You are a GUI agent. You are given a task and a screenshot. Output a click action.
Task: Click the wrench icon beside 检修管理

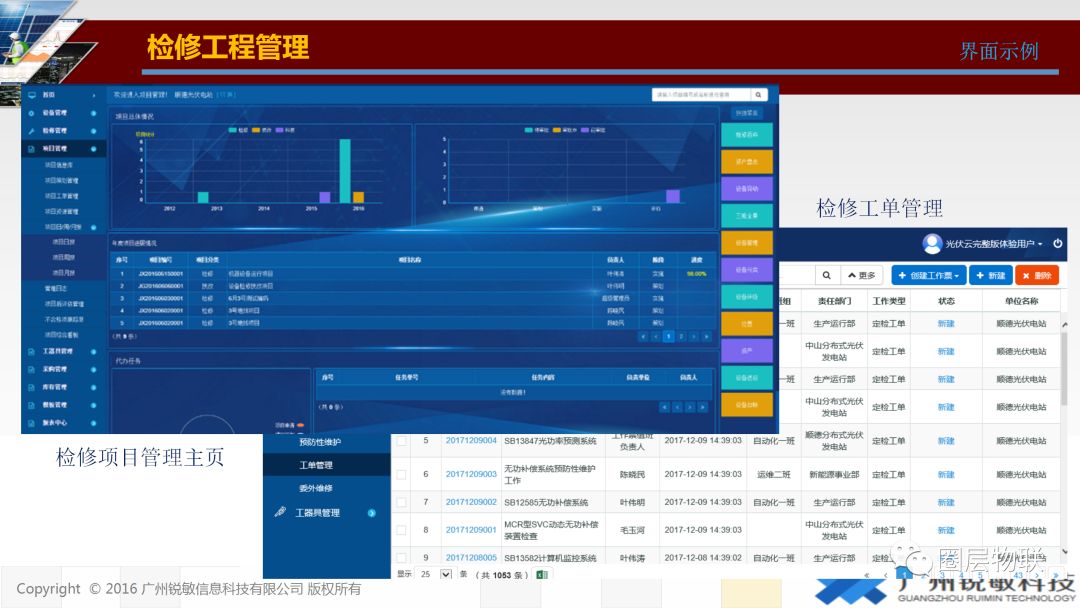[32, 131]
